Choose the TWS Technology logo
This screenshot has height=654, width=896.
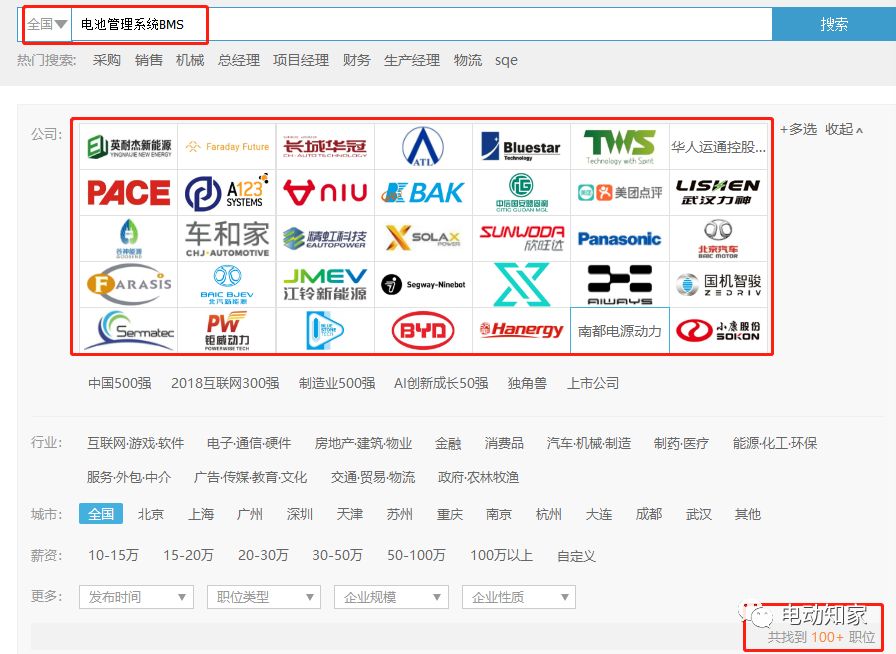(620, 146)
